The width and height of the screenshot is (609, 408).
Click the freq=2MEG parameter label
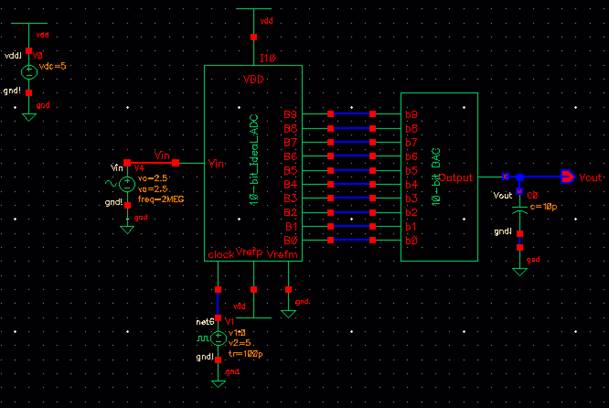[x=161, y=199]
